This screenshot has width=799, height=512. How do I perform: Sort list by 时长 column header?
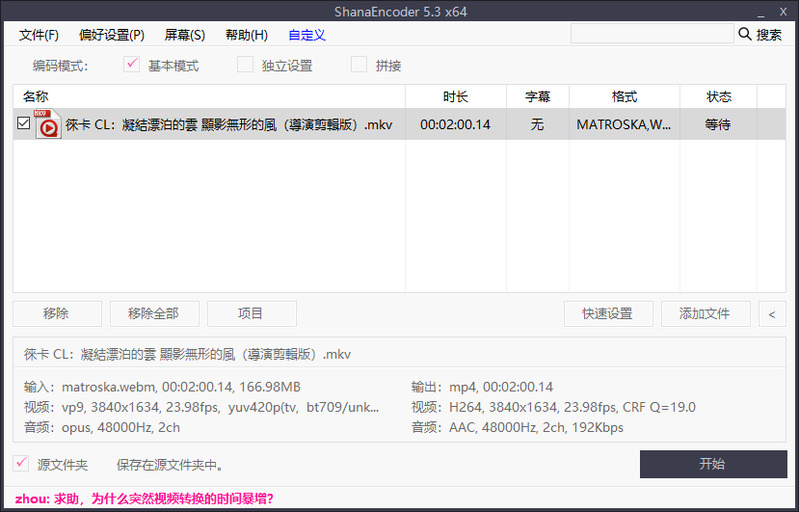coord(455,97)
